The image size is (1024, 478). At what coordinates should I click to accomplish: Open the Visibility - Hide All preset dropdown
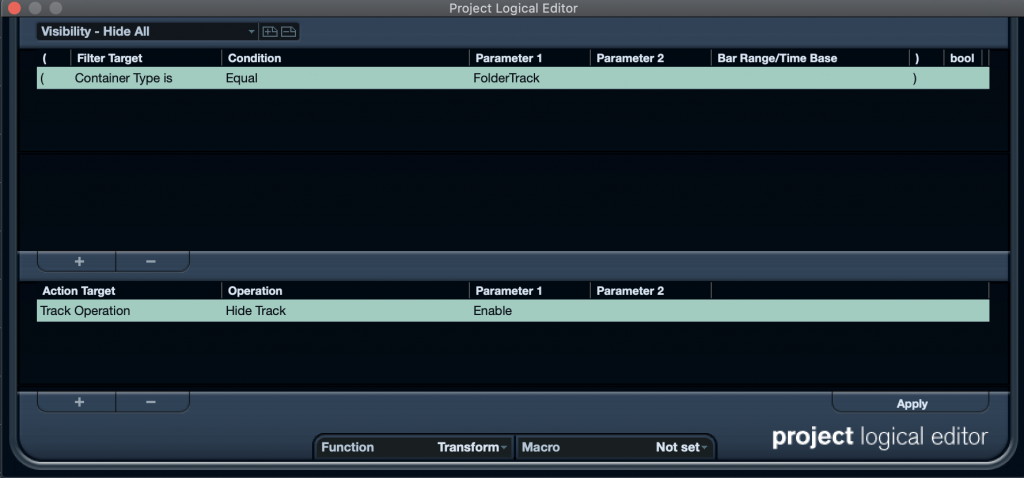pos(148,31)
